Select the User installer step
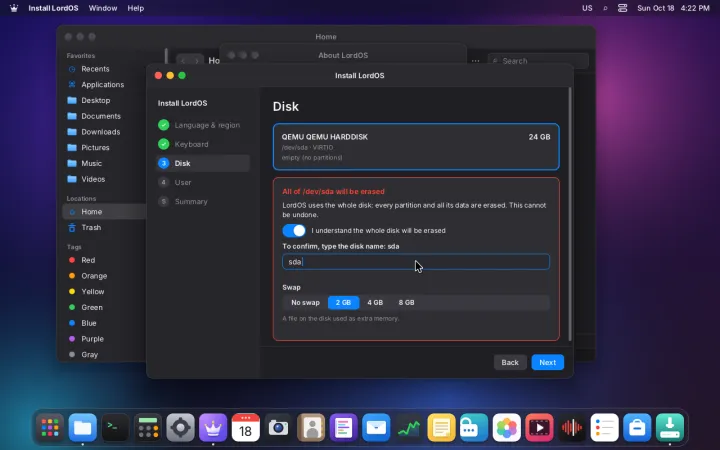Viewport: 720px width, 450px height. 202,182
